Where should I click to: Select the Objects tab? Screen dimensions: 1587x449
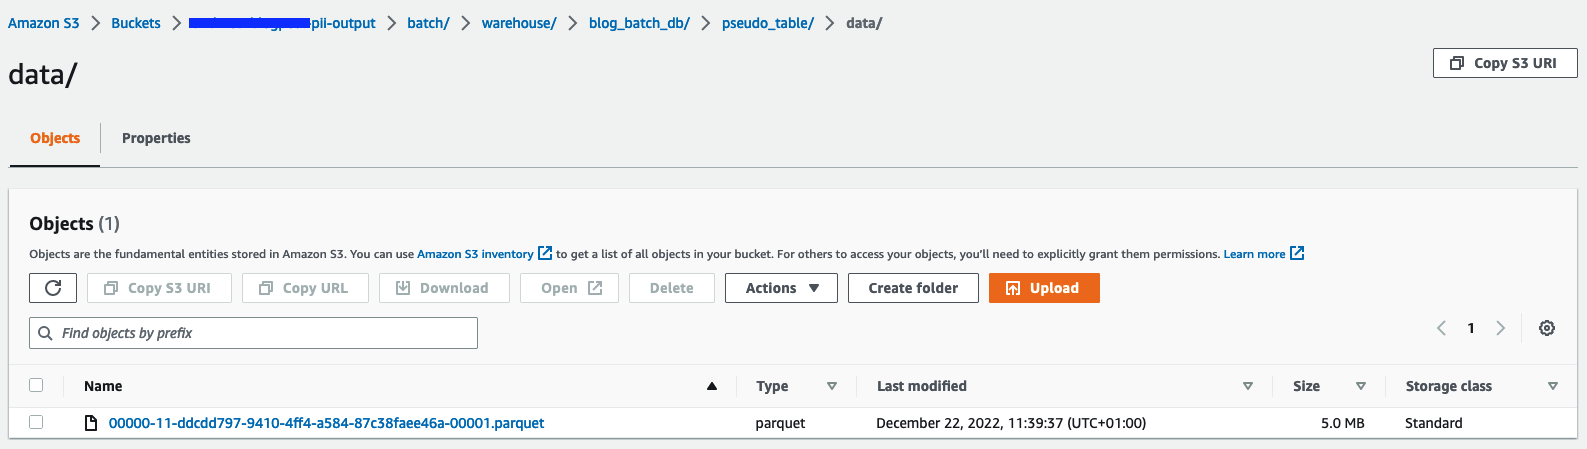(x=55, y=138)
